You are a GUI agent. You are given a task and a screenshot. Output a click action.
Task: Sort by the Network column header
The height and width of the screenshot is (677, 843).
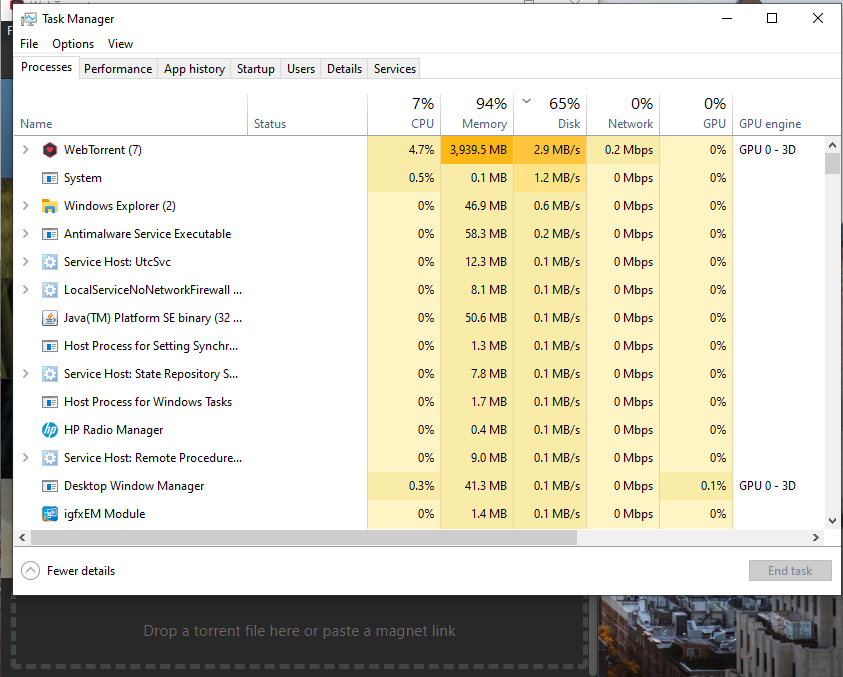624,115
